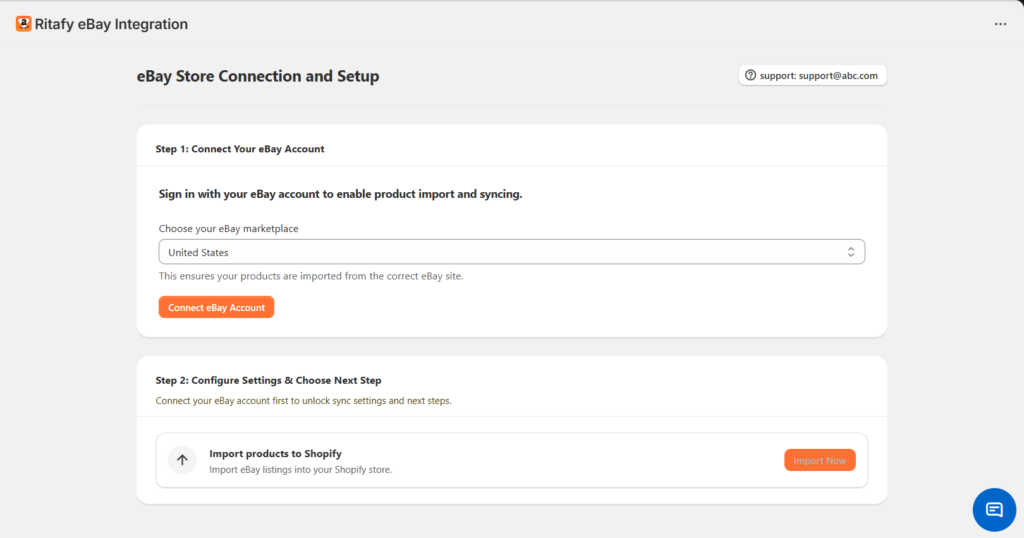Image resolution: width=1024 pixels, height=538 pixels.
Task: Open the blue chat support bubble
Action: 994,509
